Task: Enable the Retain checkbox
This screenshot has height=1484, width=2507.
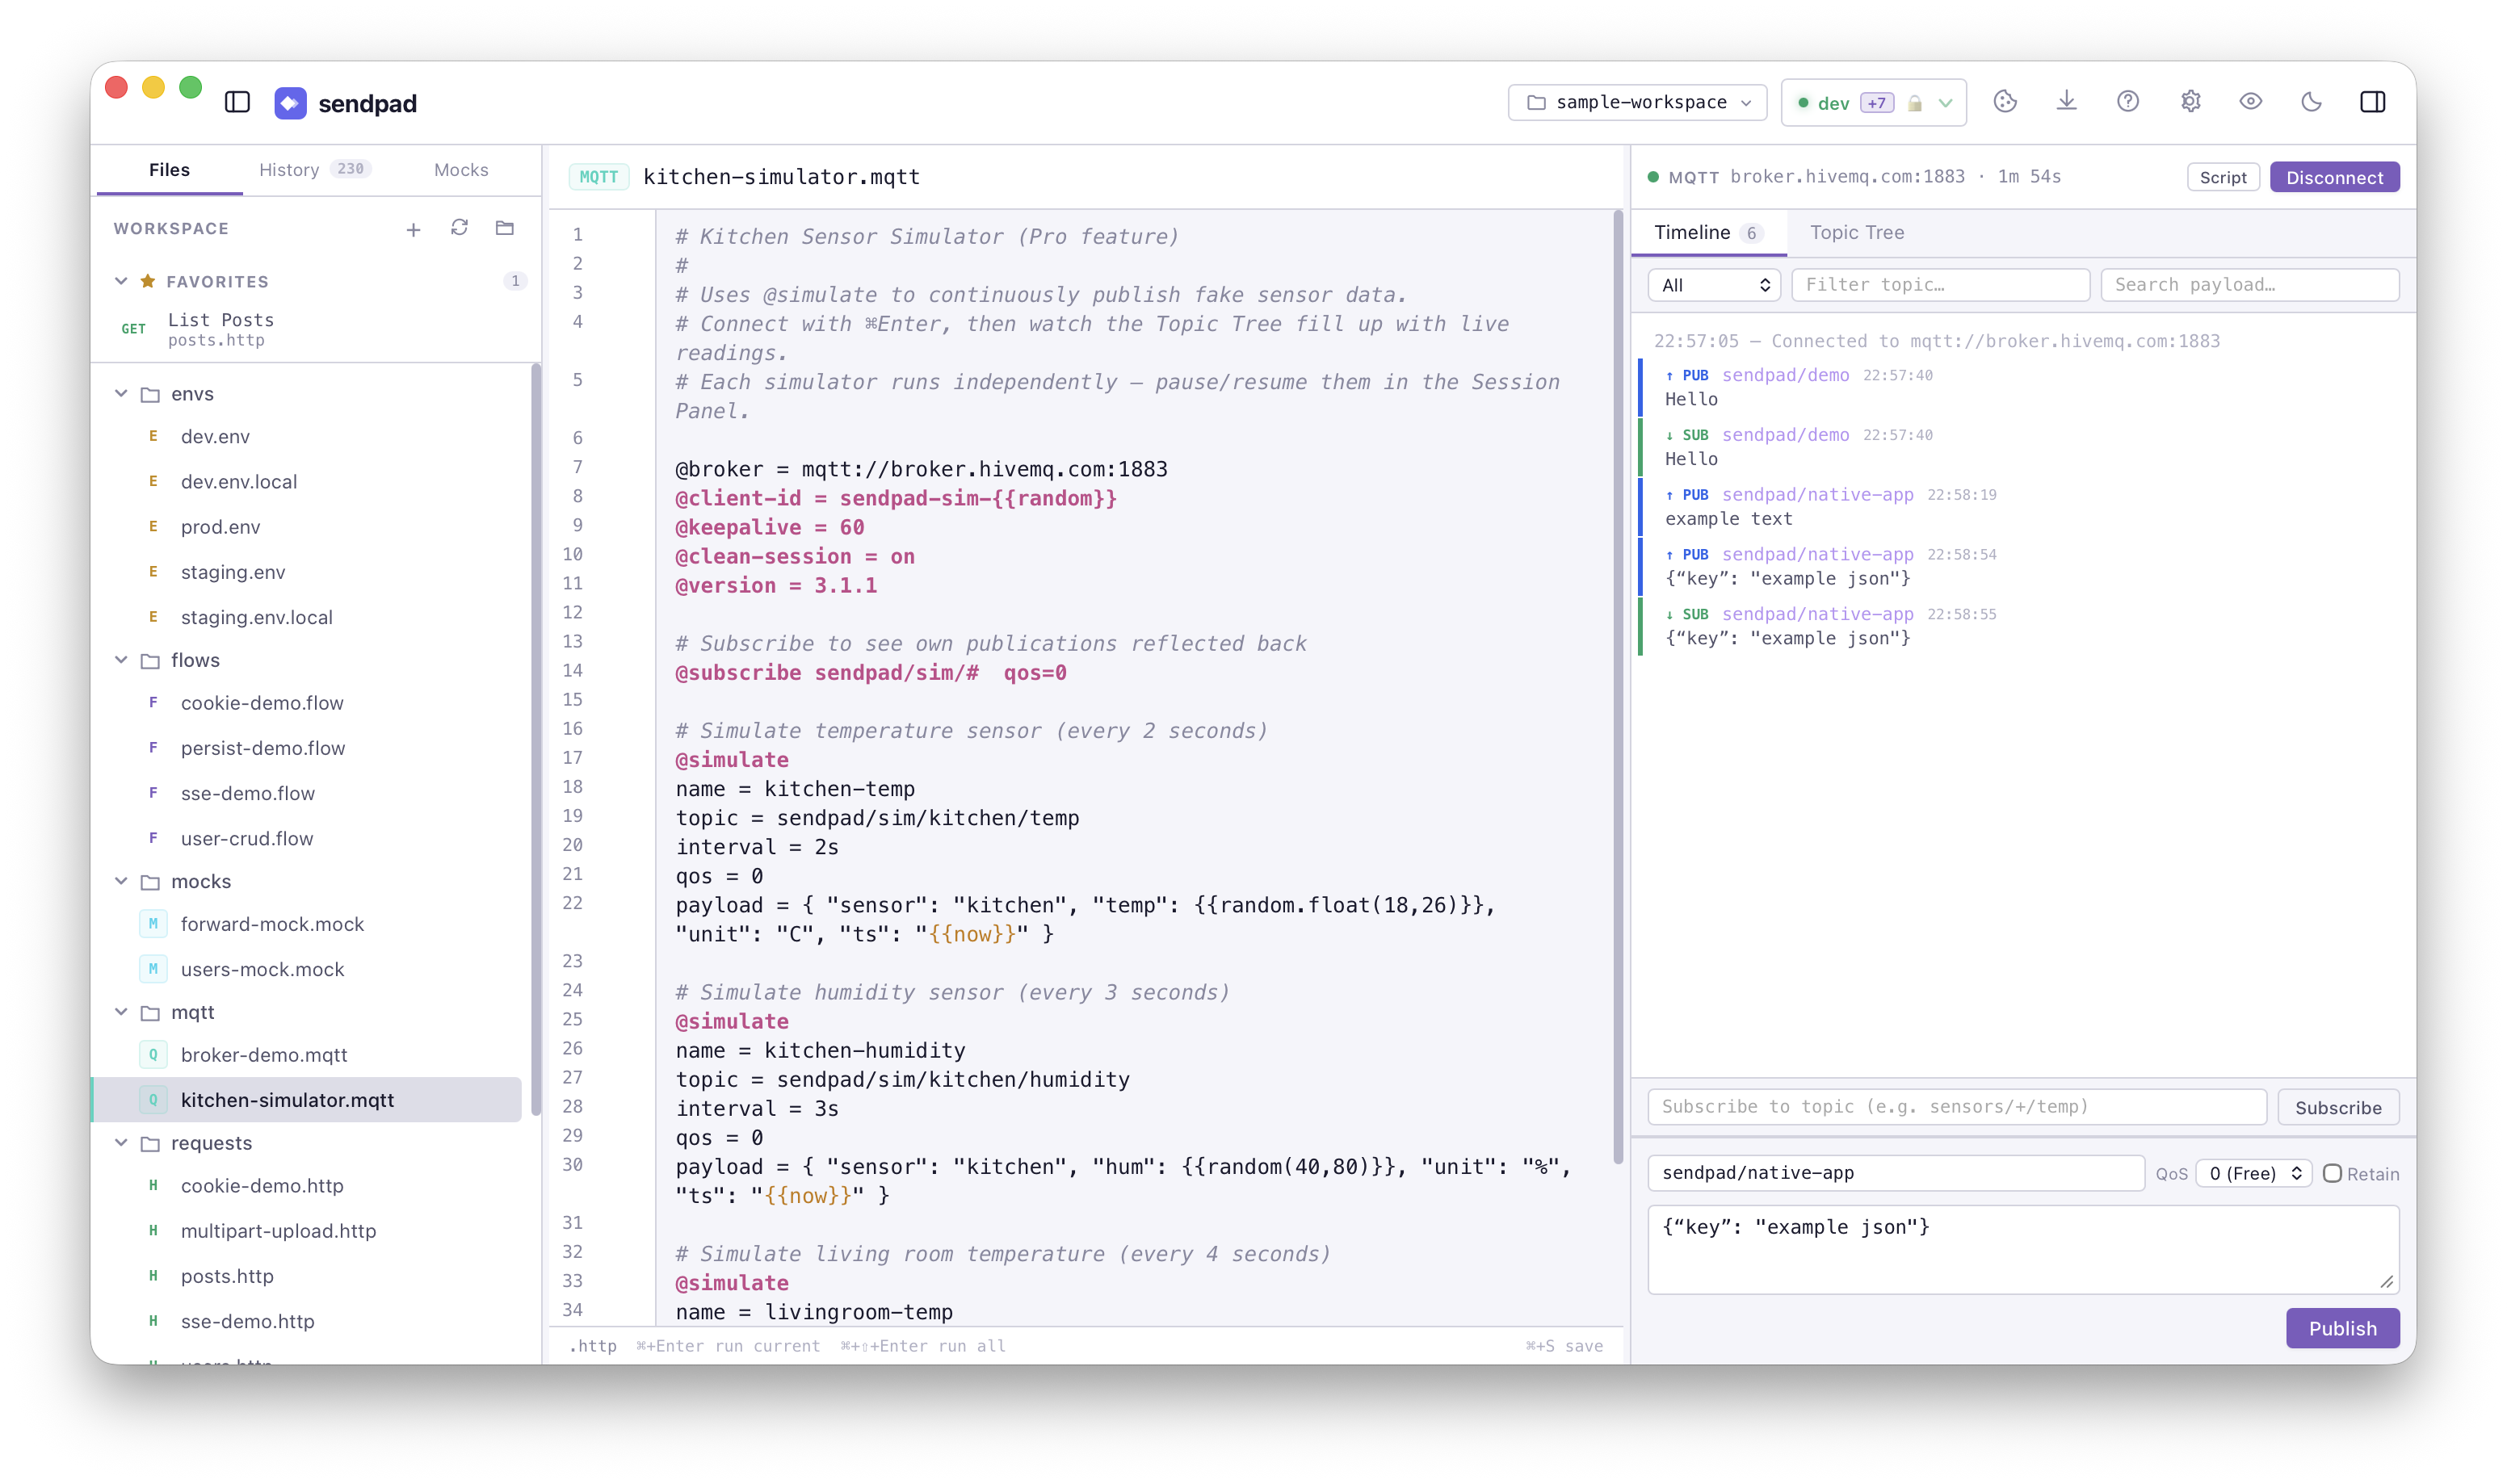Action: tap(2332, 1173)
